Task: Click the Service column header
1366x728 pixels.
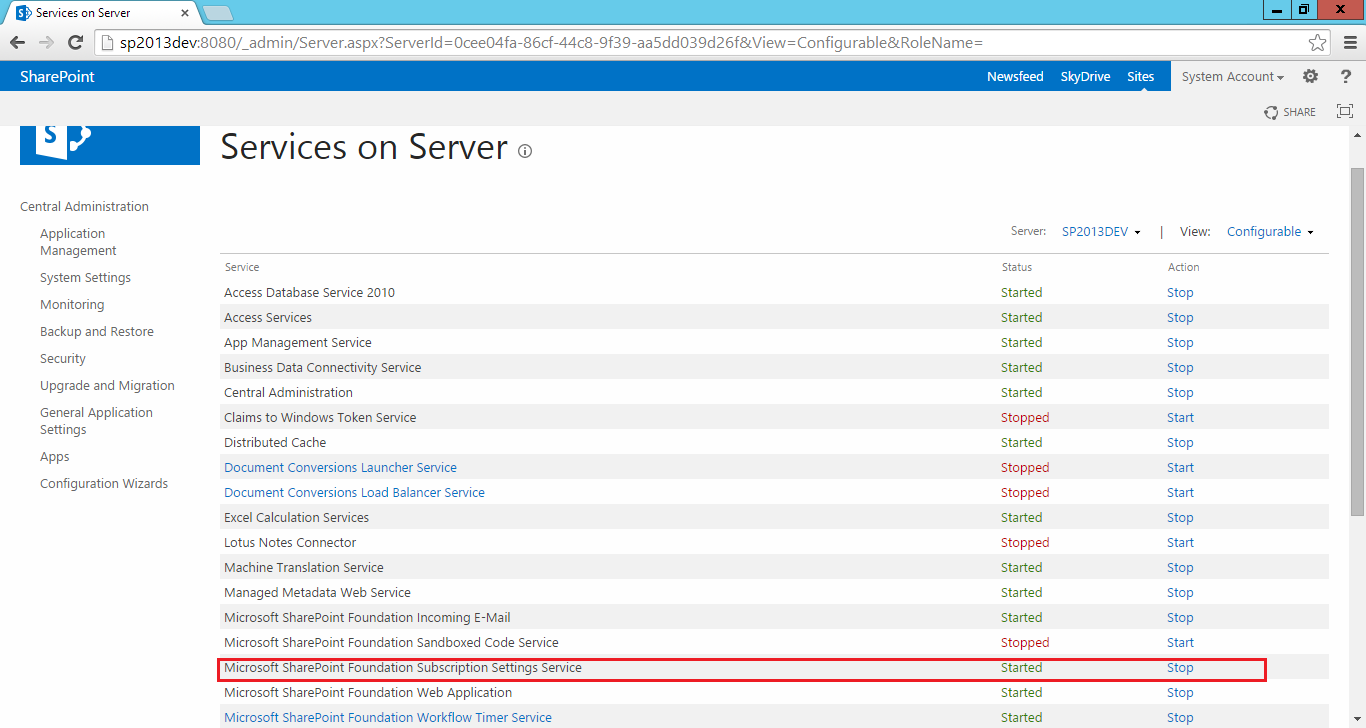Action: (242, 268)
